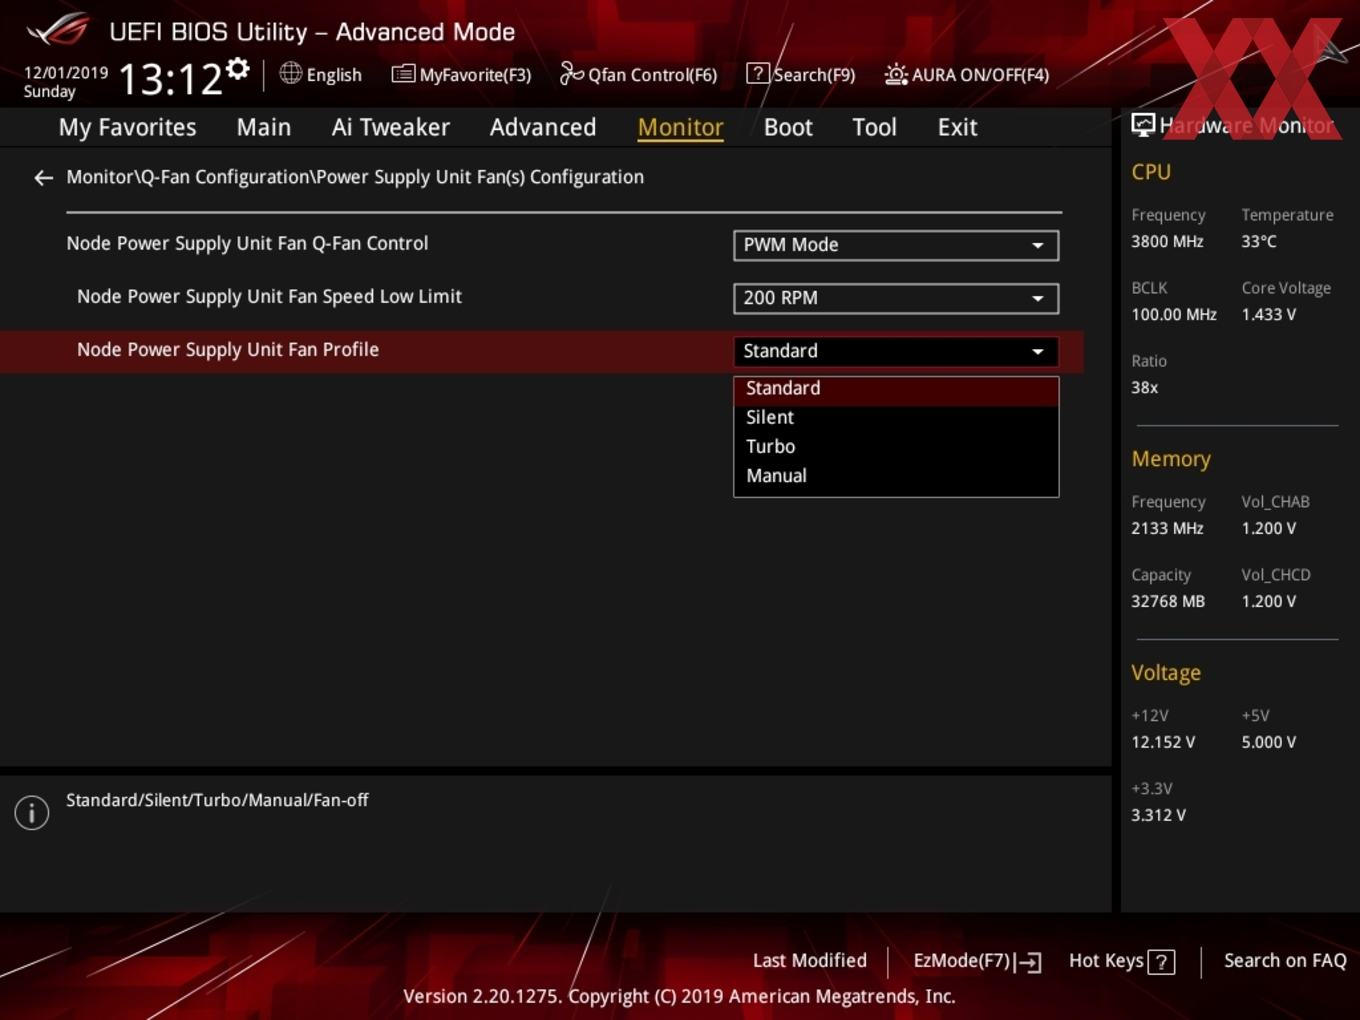This screenshot has height=1020, width=1360.
Task: Click the 13:12 clock display
Action: coord(170,79)
